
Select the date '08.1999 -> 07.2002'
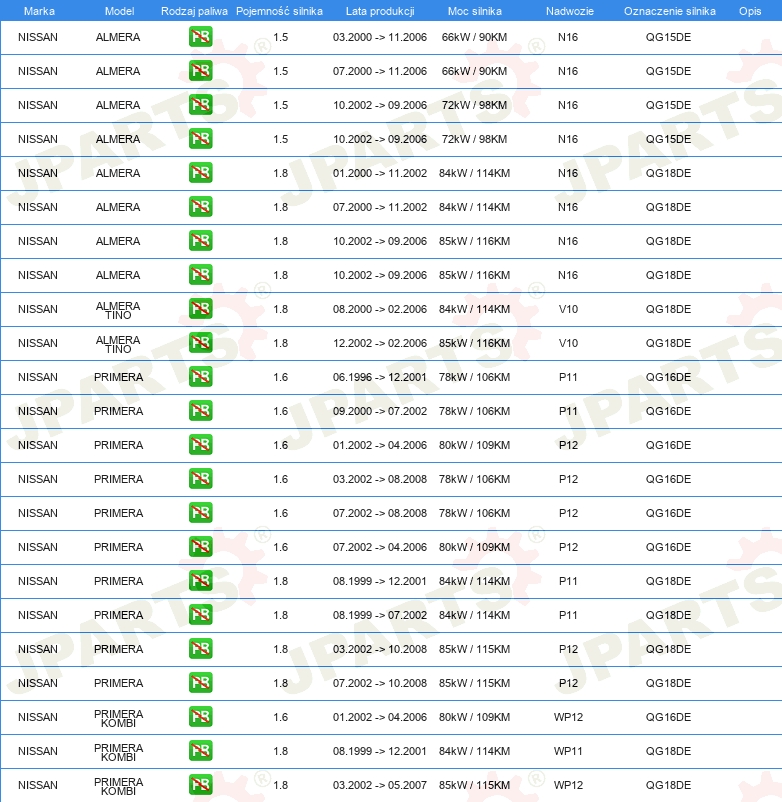(380, 615)
